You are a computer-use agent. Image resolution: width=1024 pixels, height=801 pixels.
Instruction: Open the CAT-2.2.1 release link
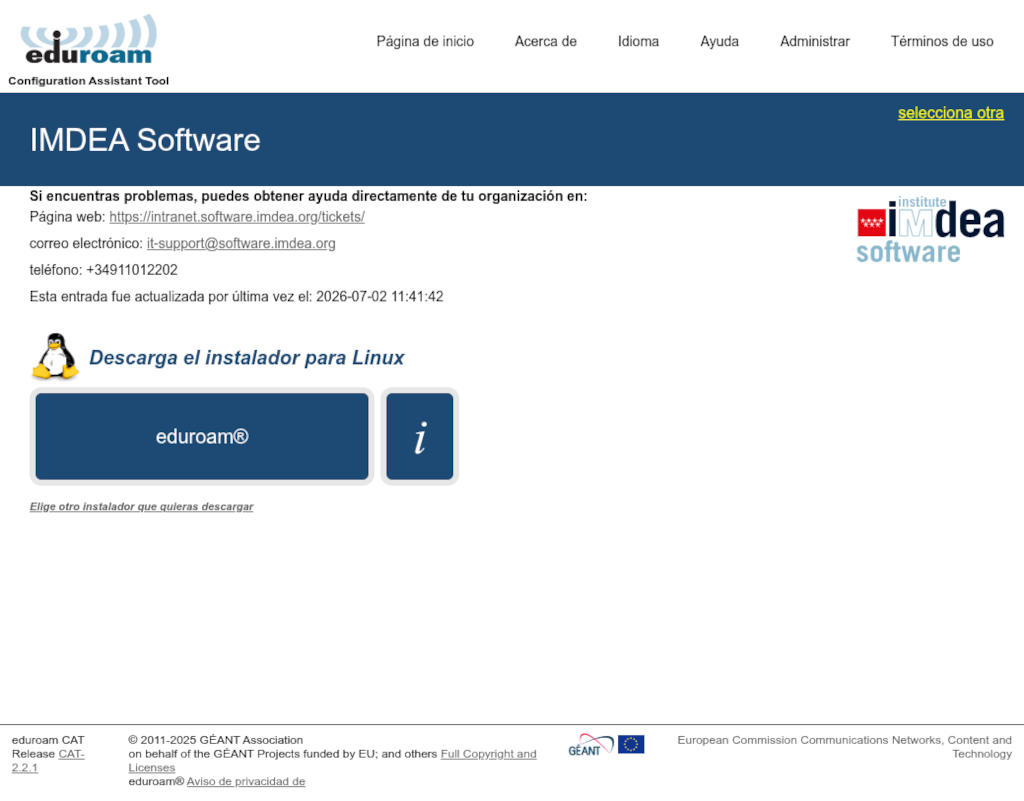(x=48, y=761)
